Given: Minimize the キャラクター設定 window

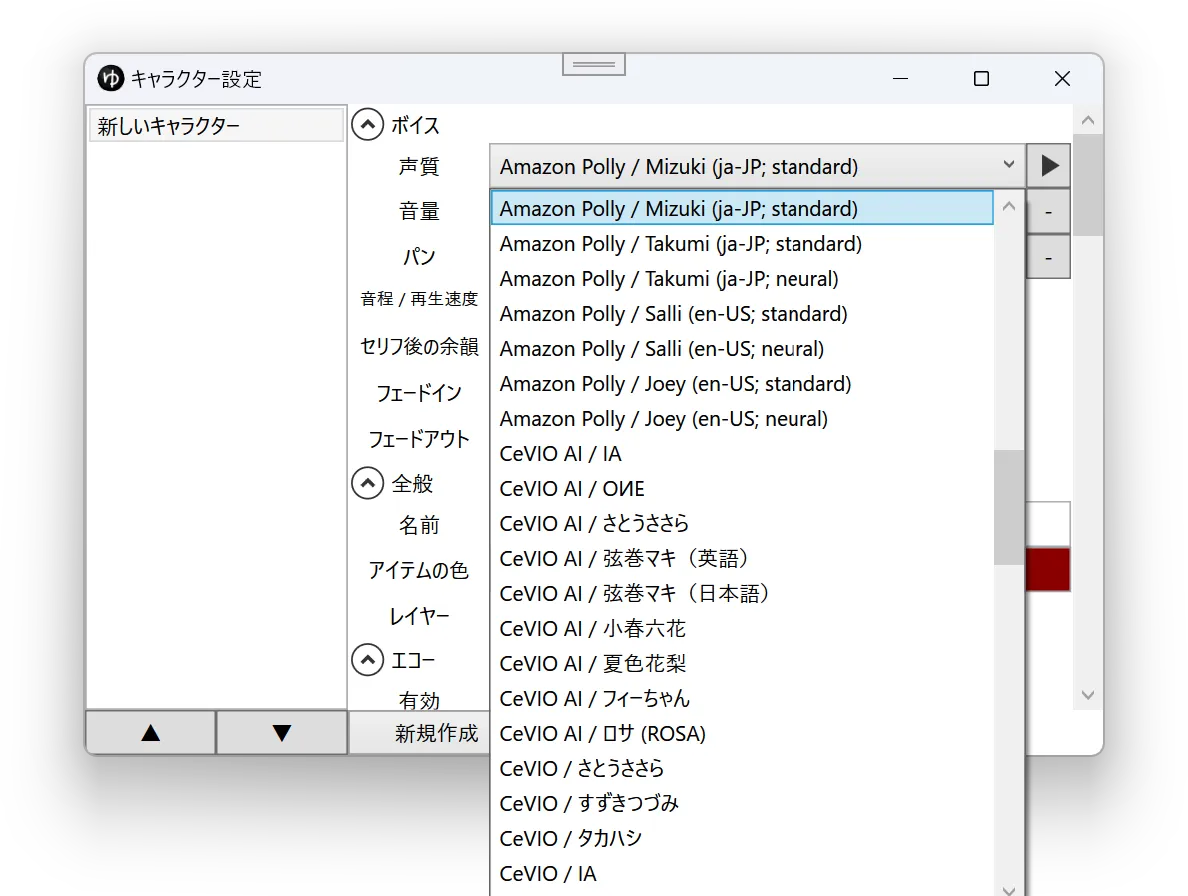Looking at the screenshot, I should [900, 79].
